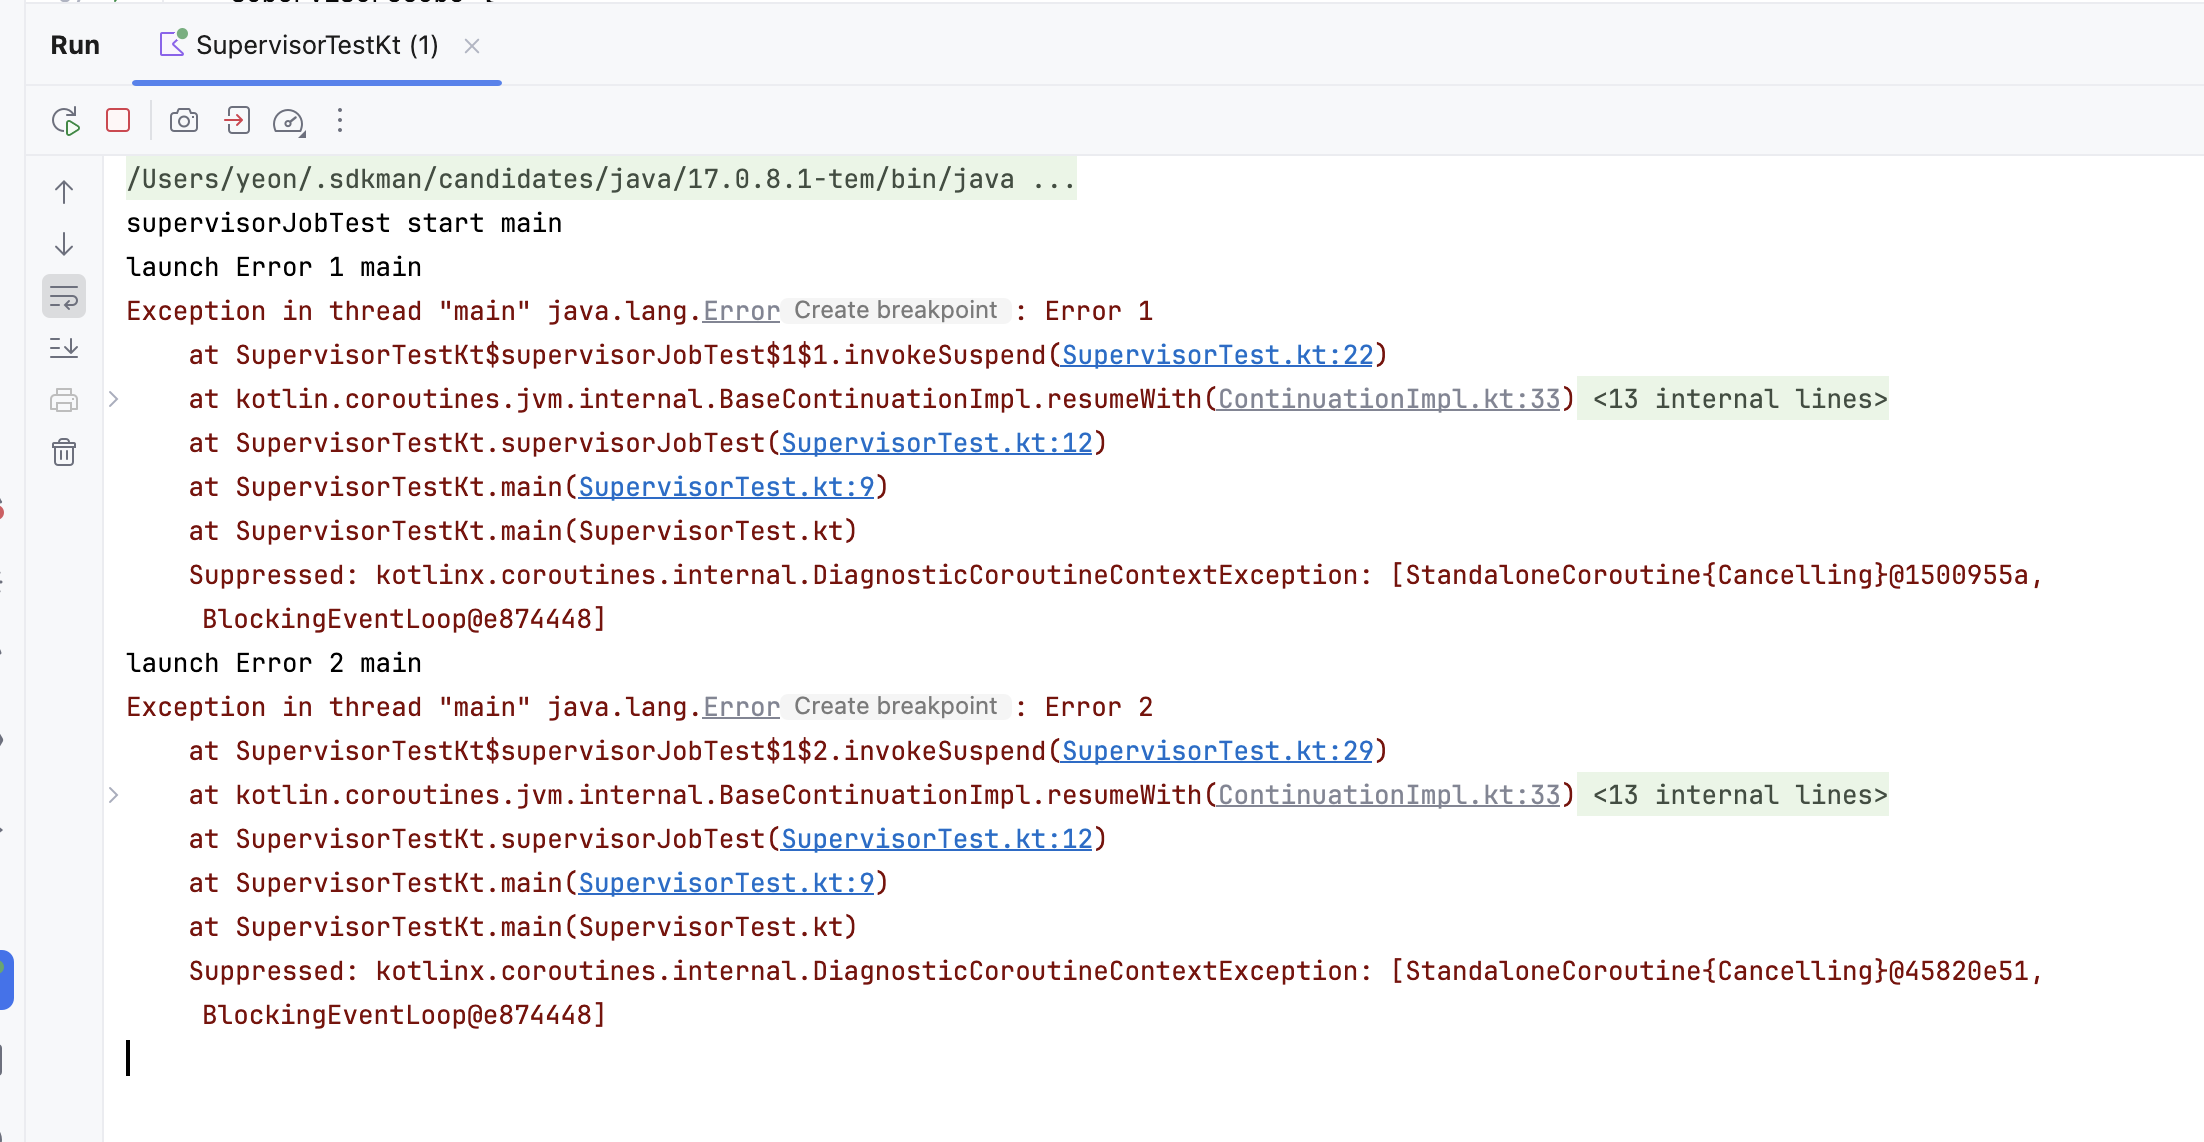Click the down arrow stack trace icon

(x=64, y=244)
